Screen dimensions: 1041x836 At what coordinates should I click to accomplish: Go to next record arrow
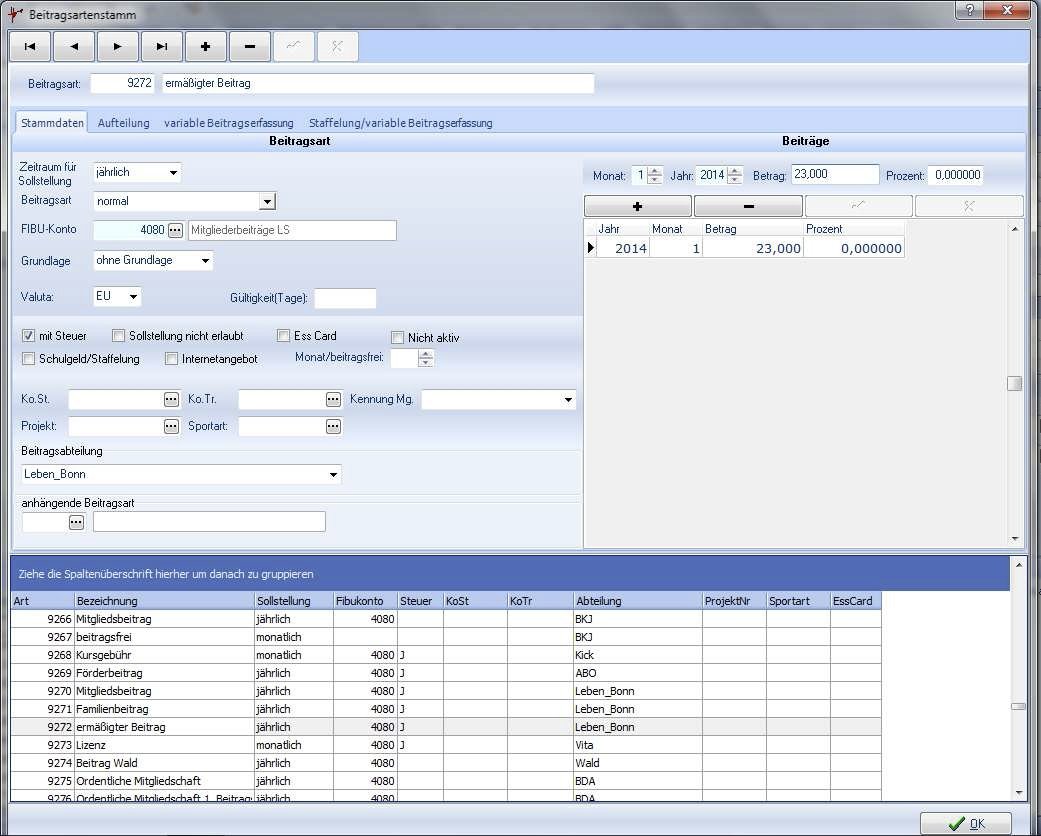tap(118, 46)
